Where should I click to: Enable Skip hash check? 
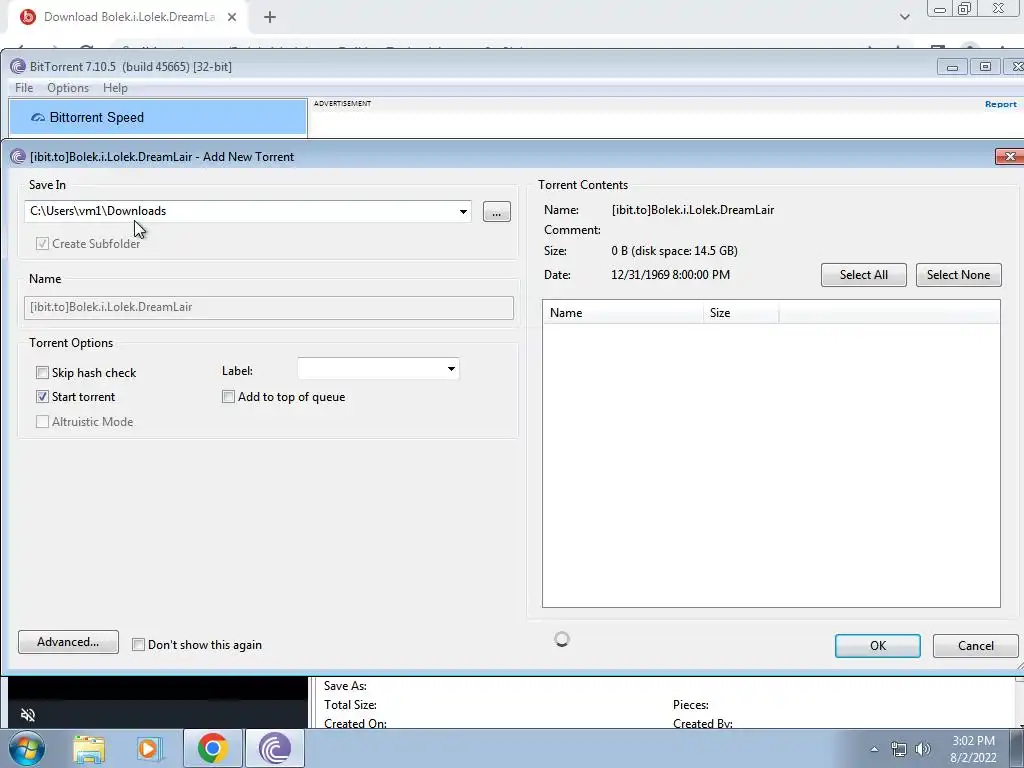click(x=42, y=373)
